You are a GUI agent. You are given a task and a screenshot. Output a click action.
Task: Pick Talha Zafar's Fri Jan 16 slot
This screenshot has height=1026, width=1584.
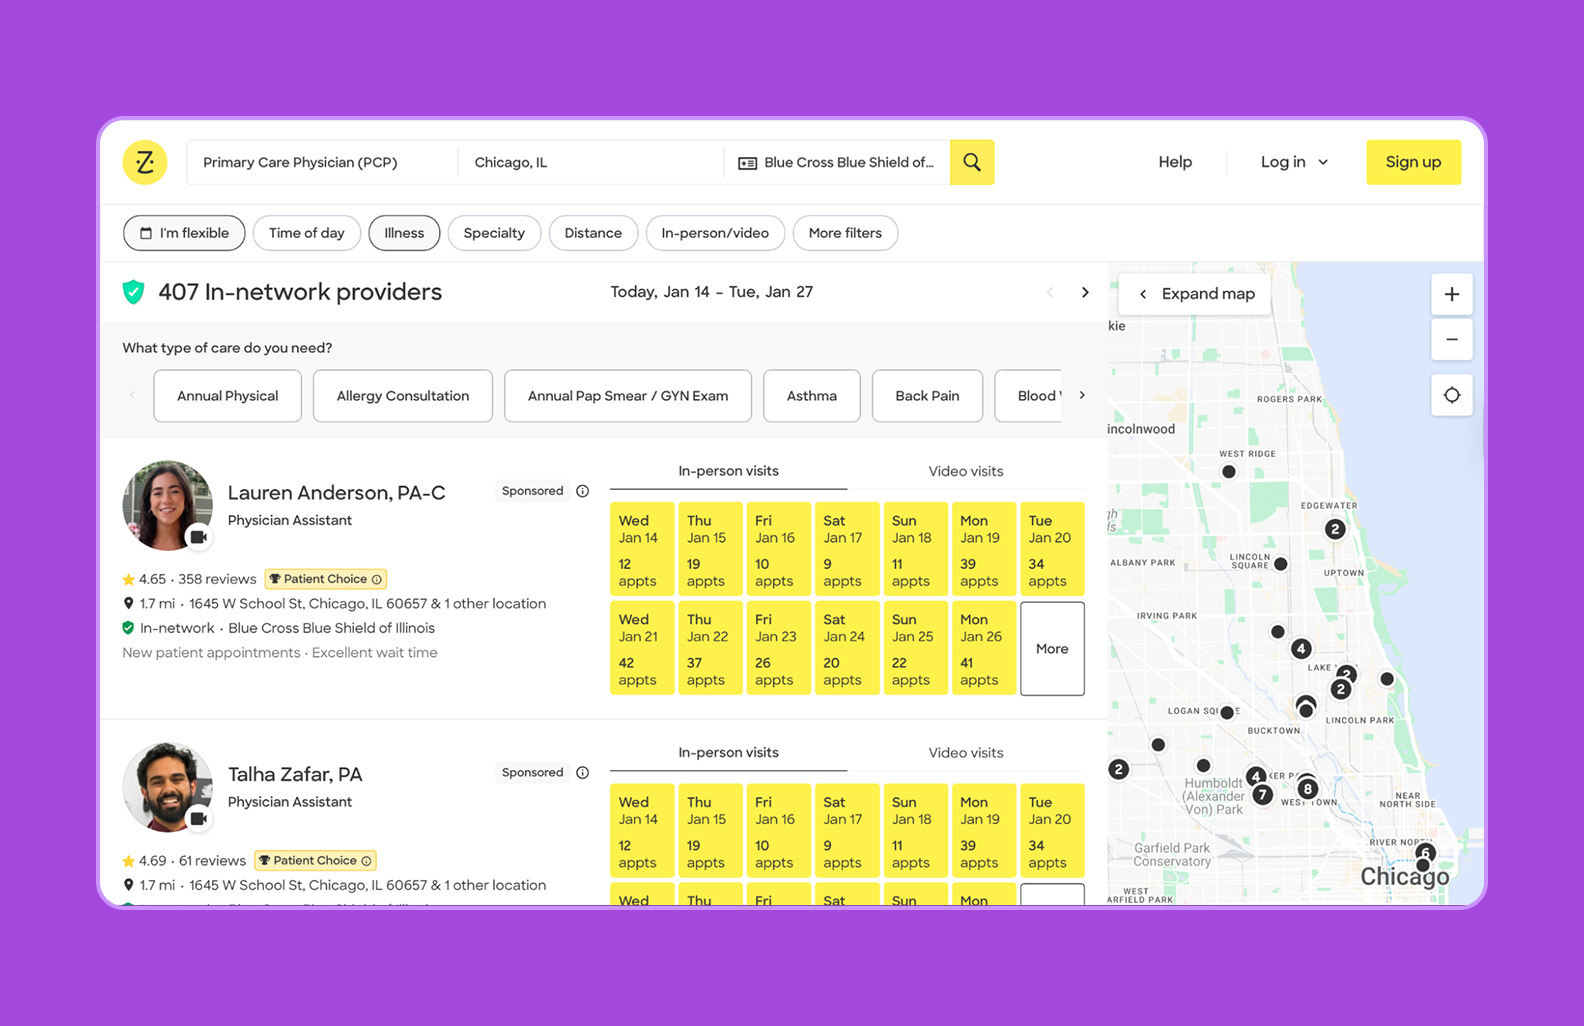[x=779, y=832]
